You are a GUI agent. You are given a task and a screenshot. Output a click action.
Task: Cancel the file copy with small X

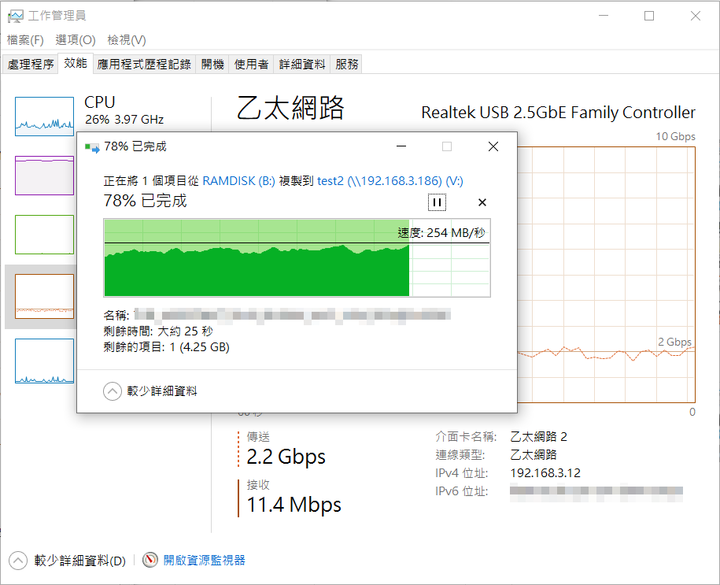[x=482, y=202]
